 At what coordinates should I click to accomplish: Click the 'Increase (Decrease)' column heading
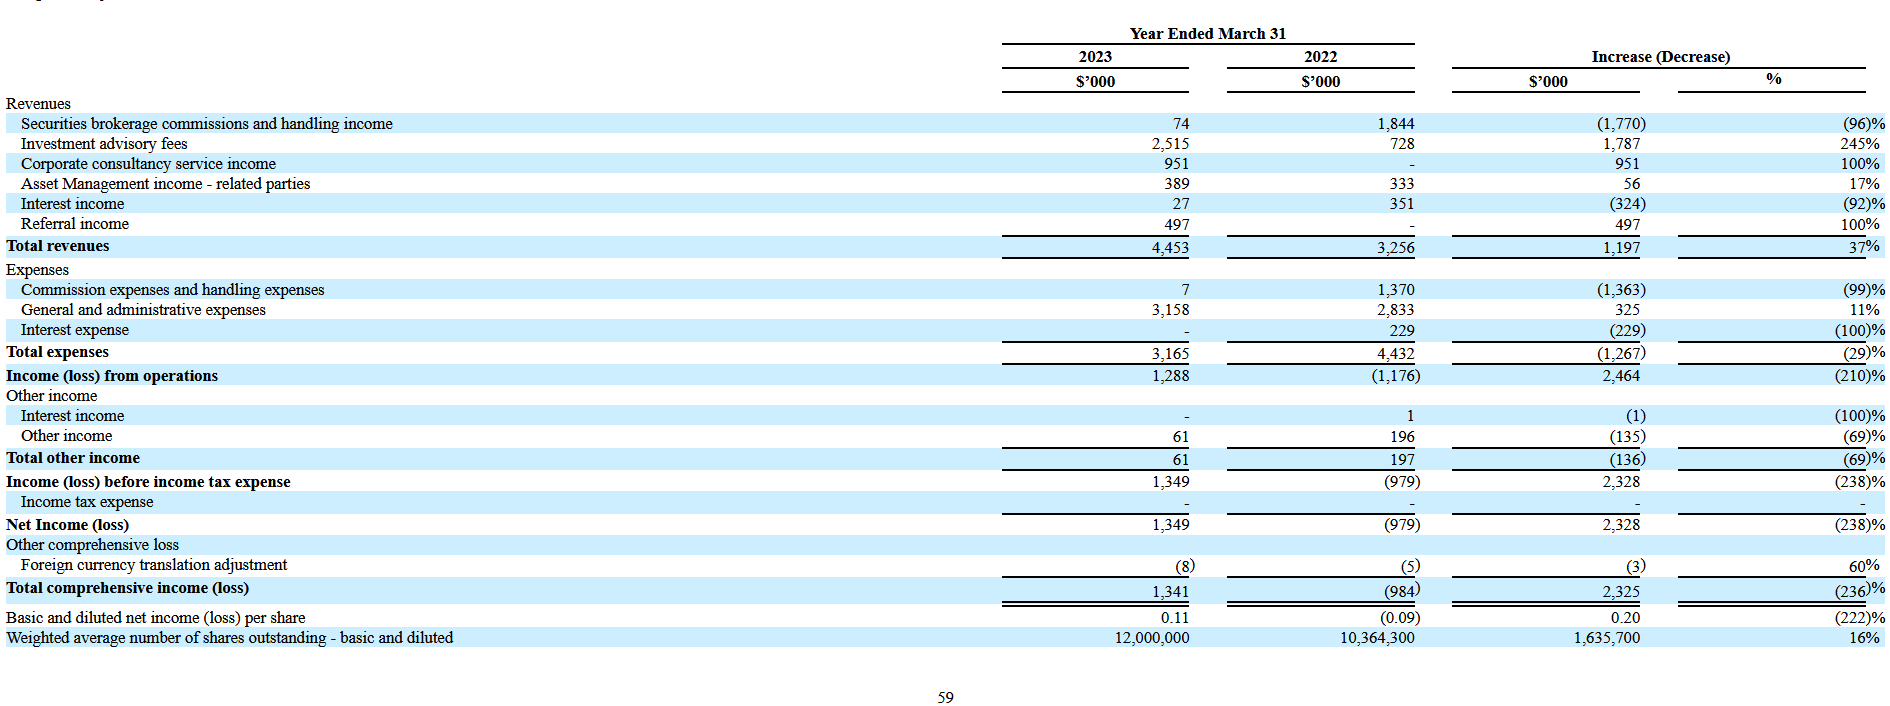point(1660,57)
